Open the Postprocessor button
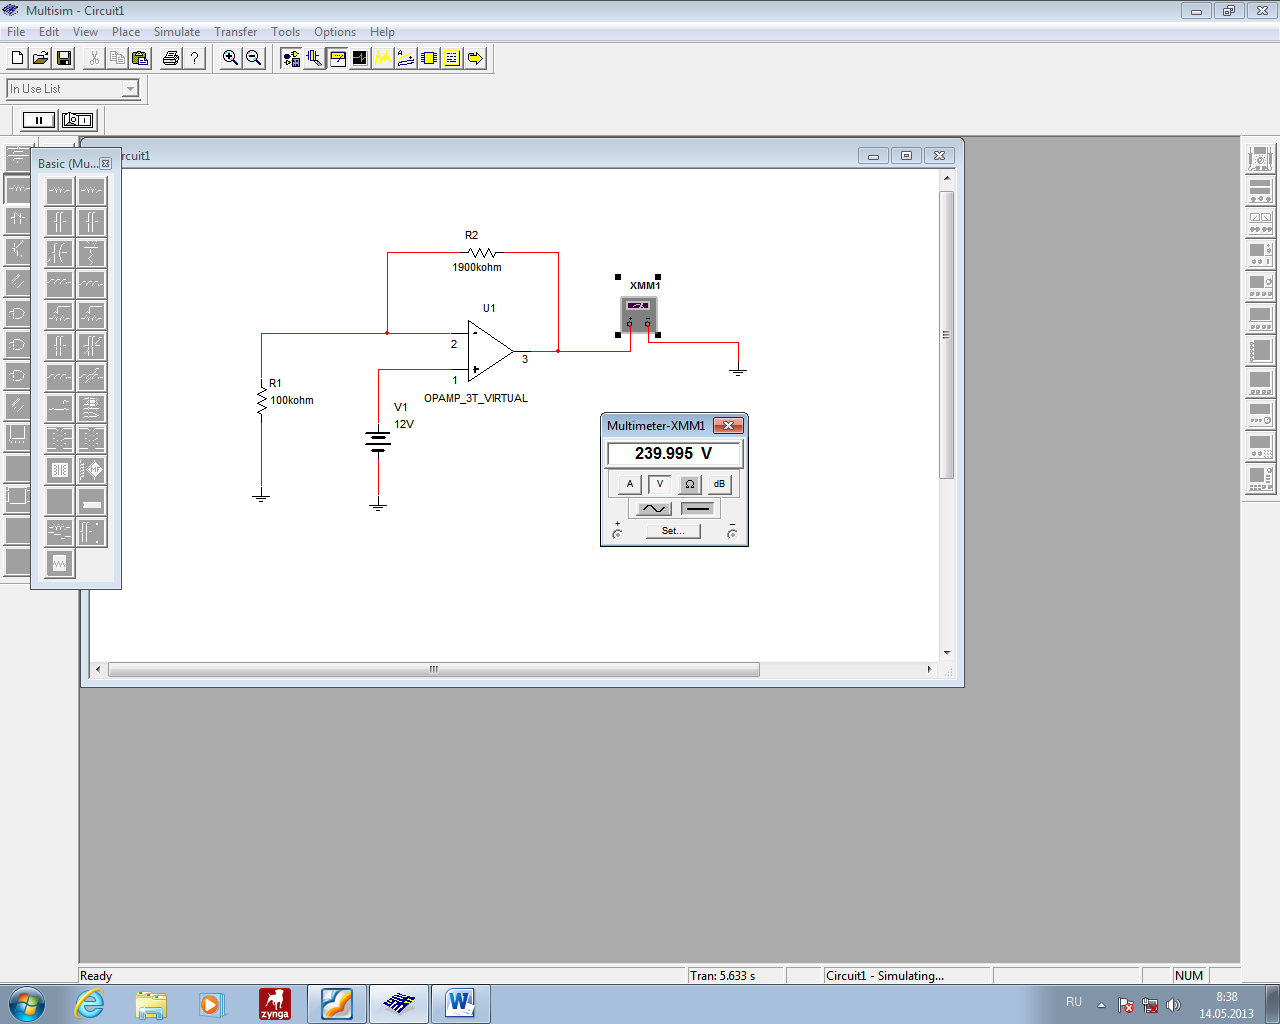Screen dimensions: 1280x1024 click(406, 58)
